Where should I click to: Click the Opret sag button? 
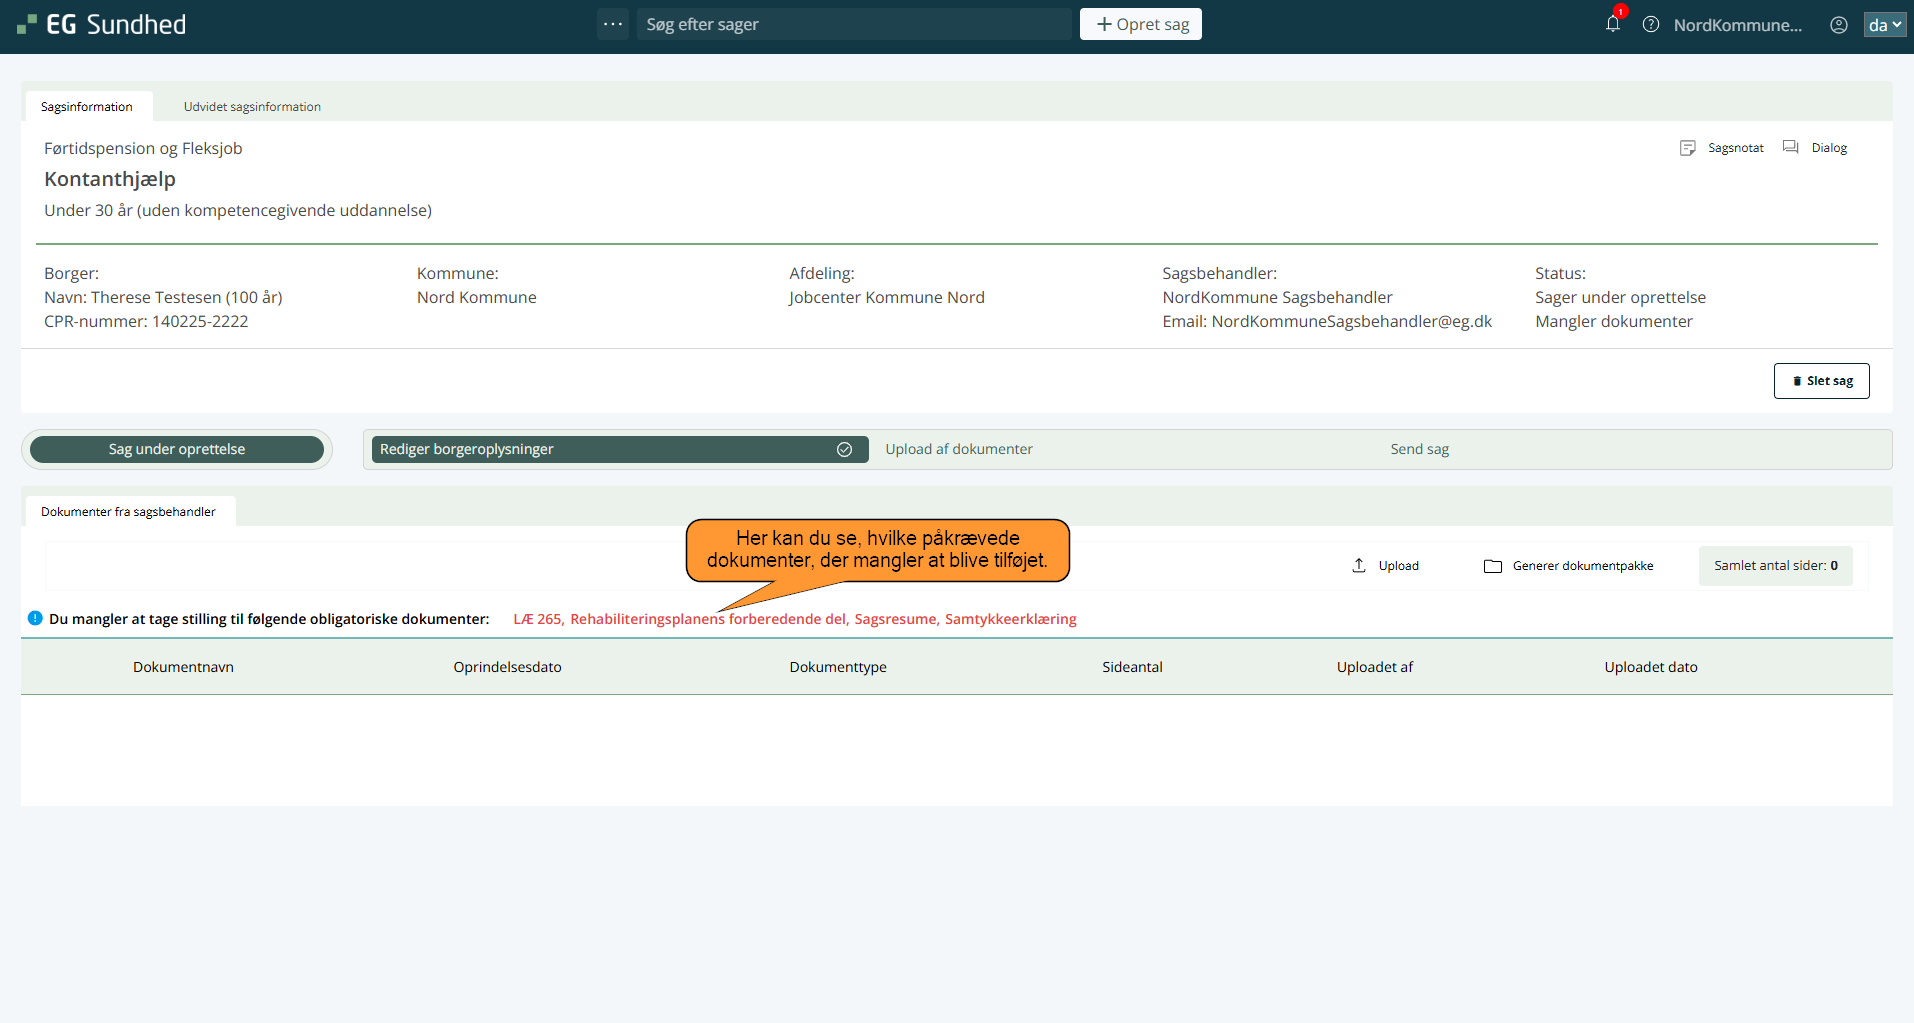coord(1140,24)
